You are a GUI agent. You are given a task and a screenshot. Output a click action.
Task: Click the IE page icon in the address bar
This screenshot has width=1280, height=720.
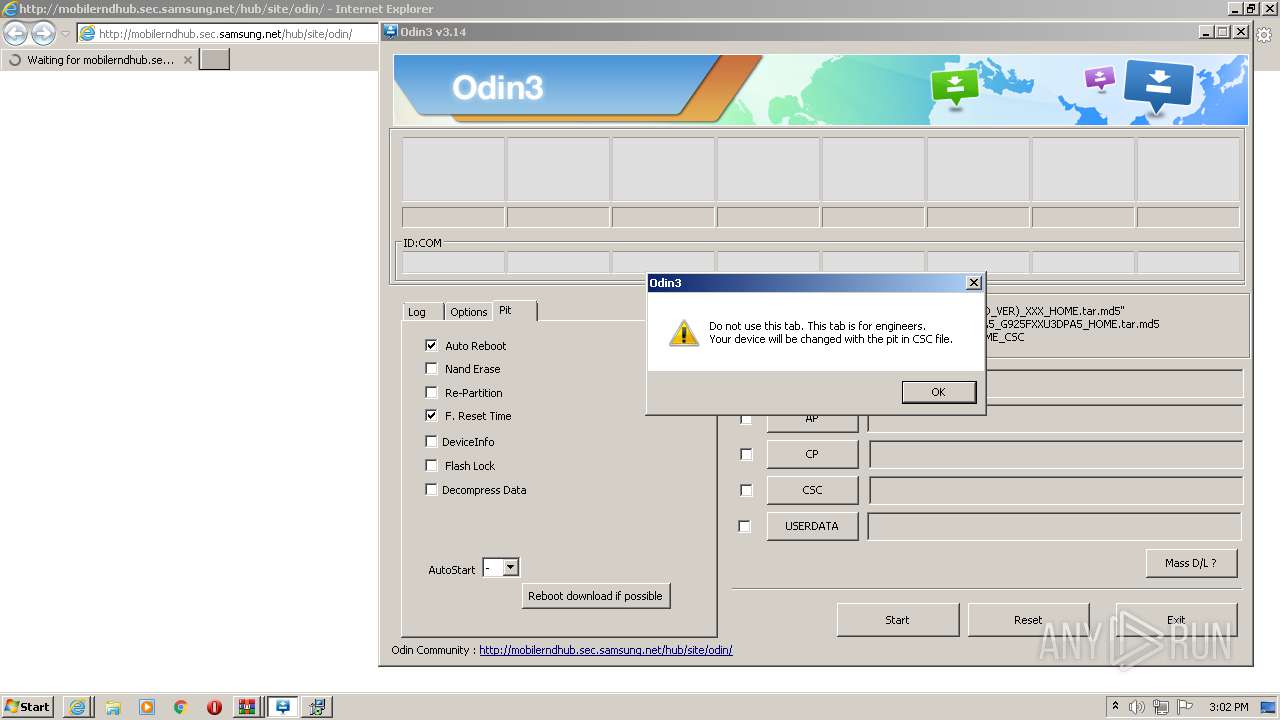tap(88, 33)
